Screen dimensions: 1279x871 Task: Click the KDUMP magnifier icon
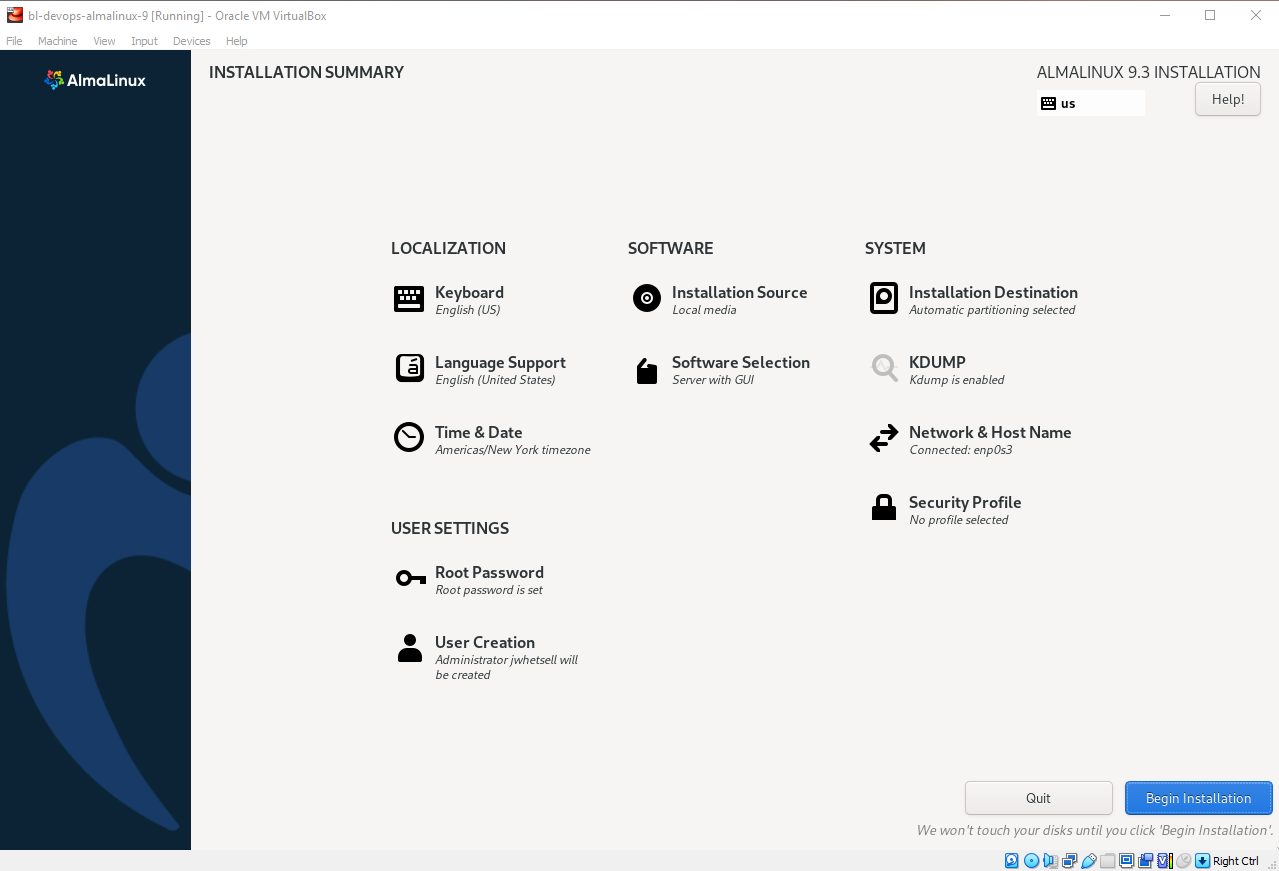884,368
